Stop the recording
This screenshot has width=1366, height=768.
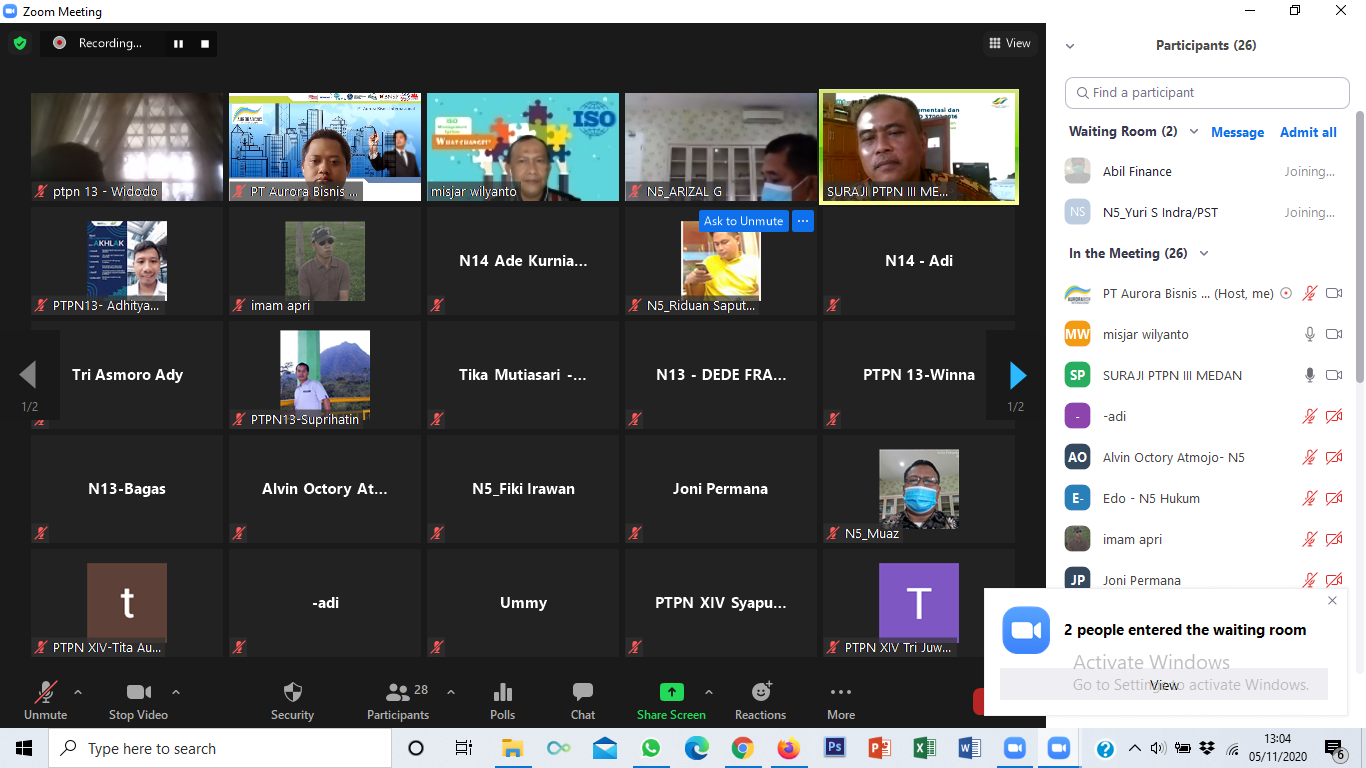point(205,43)
